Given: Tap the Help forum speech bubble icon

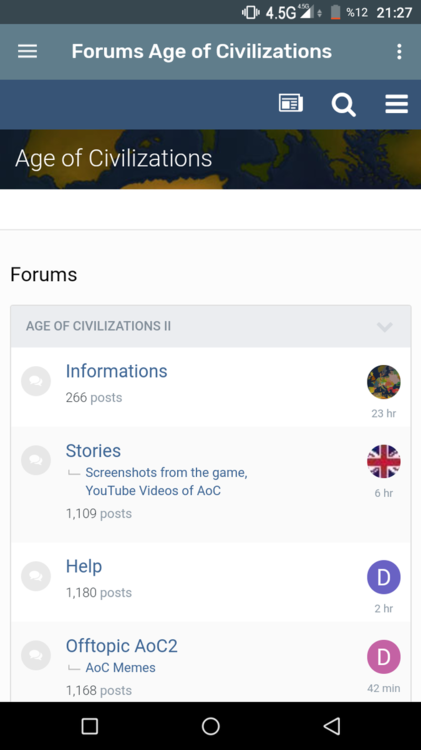Looking at the screenshot, I should tap(36, 576).
